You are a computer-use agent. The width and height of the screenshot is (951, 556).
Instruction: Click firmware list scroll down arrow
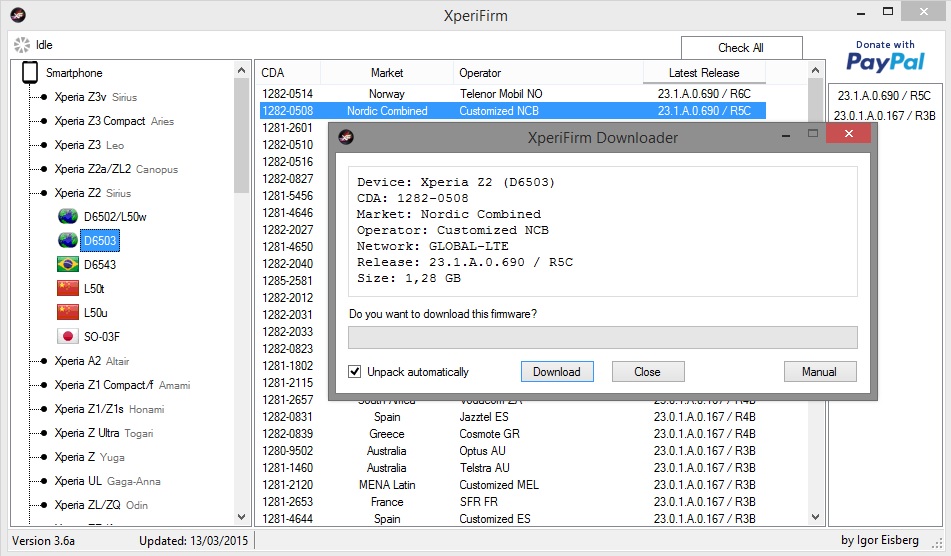[x=816, y=517]
